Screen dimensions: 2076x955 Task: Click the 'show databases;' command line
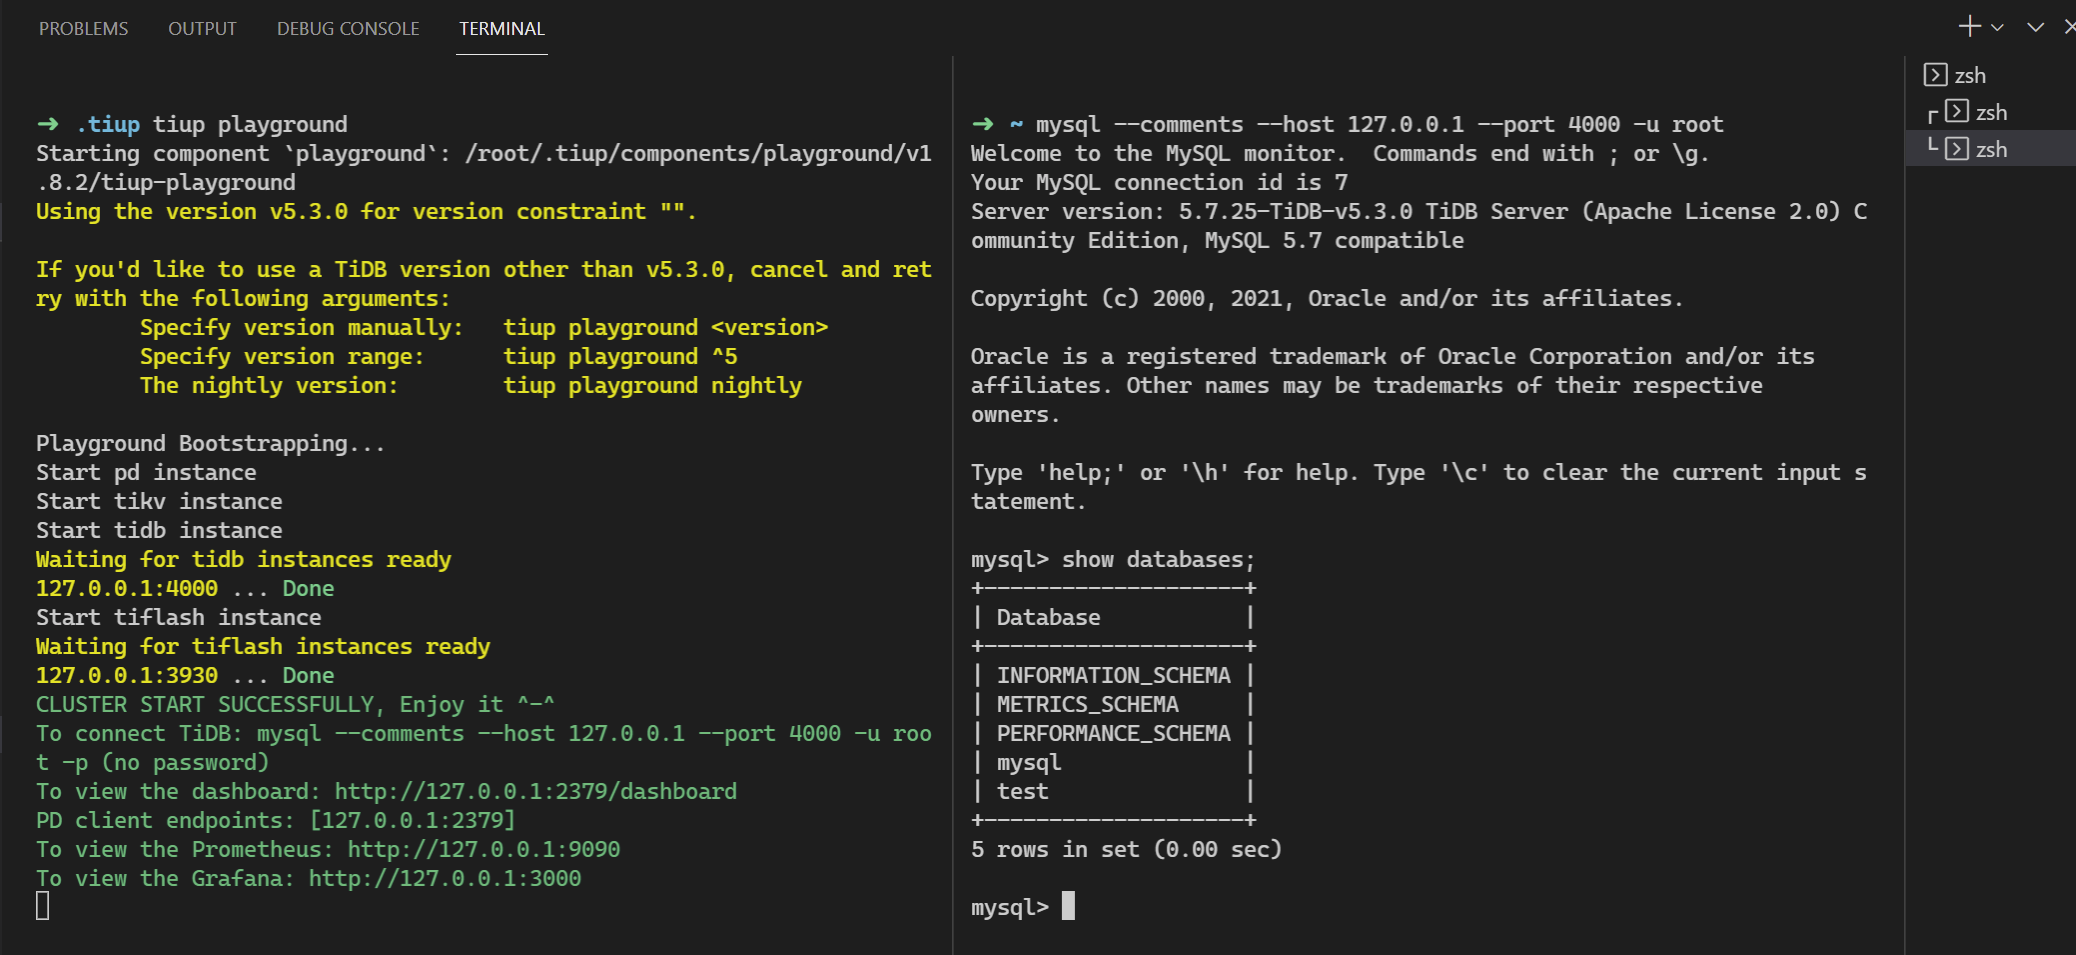coord(1157,559)
